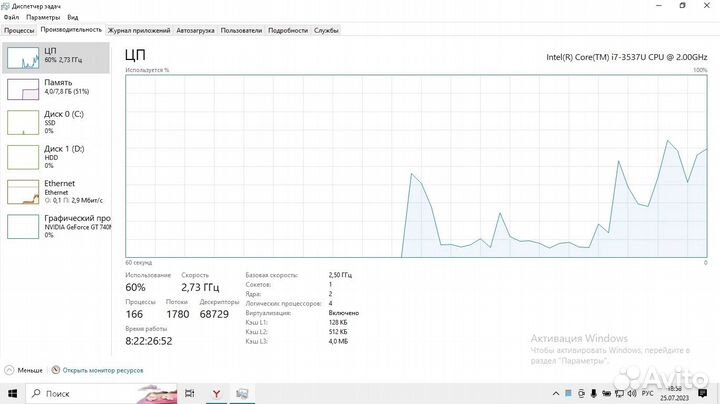Click the Кэш L3 value 4,0 МБ
The width and height of the screenshot is (720, 404).
pos(338,341)
